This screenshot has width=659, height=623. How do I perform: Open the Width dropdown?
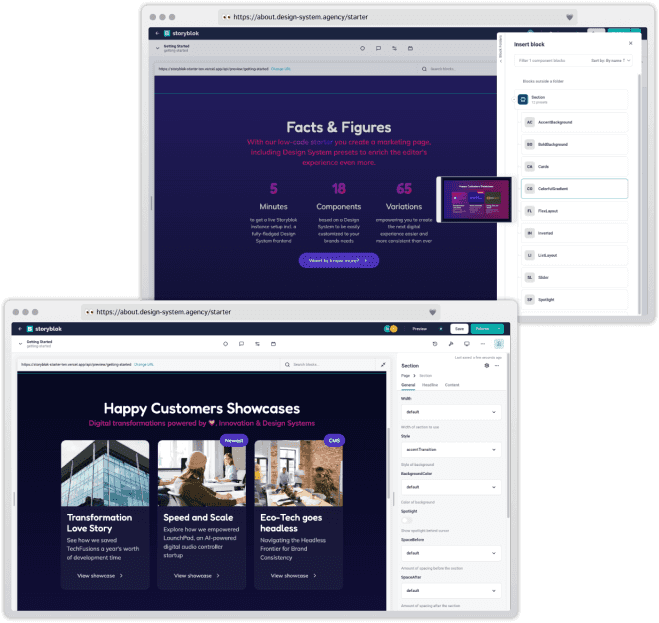(451, 412)
